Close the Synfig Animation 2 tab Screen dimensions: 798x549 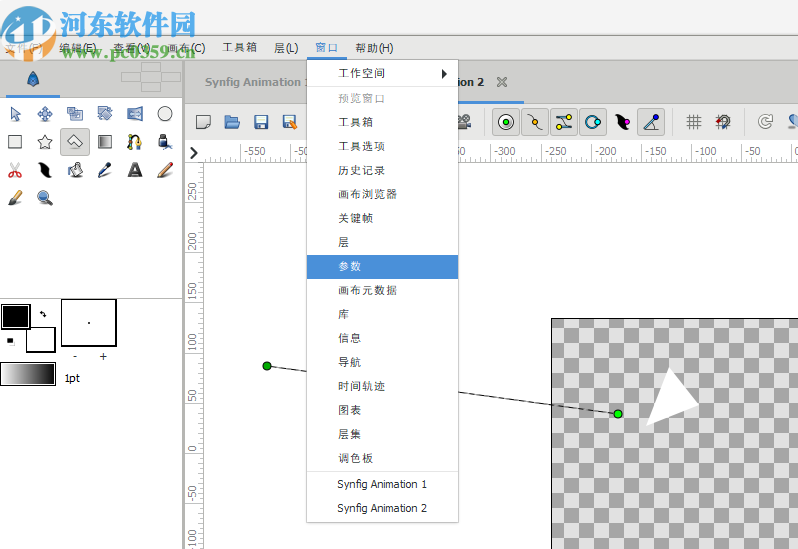502,82
